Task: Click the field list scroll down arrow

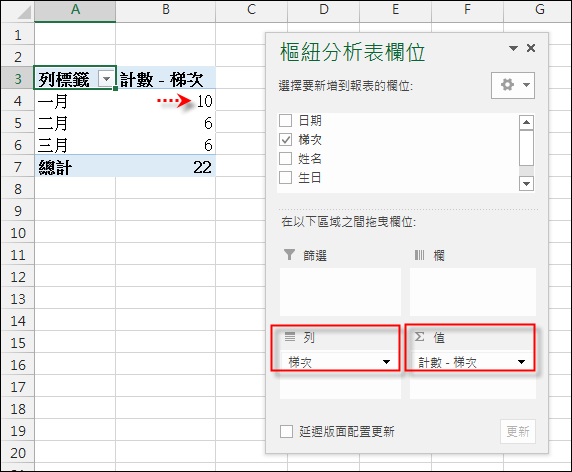Action: coord(526,183)
